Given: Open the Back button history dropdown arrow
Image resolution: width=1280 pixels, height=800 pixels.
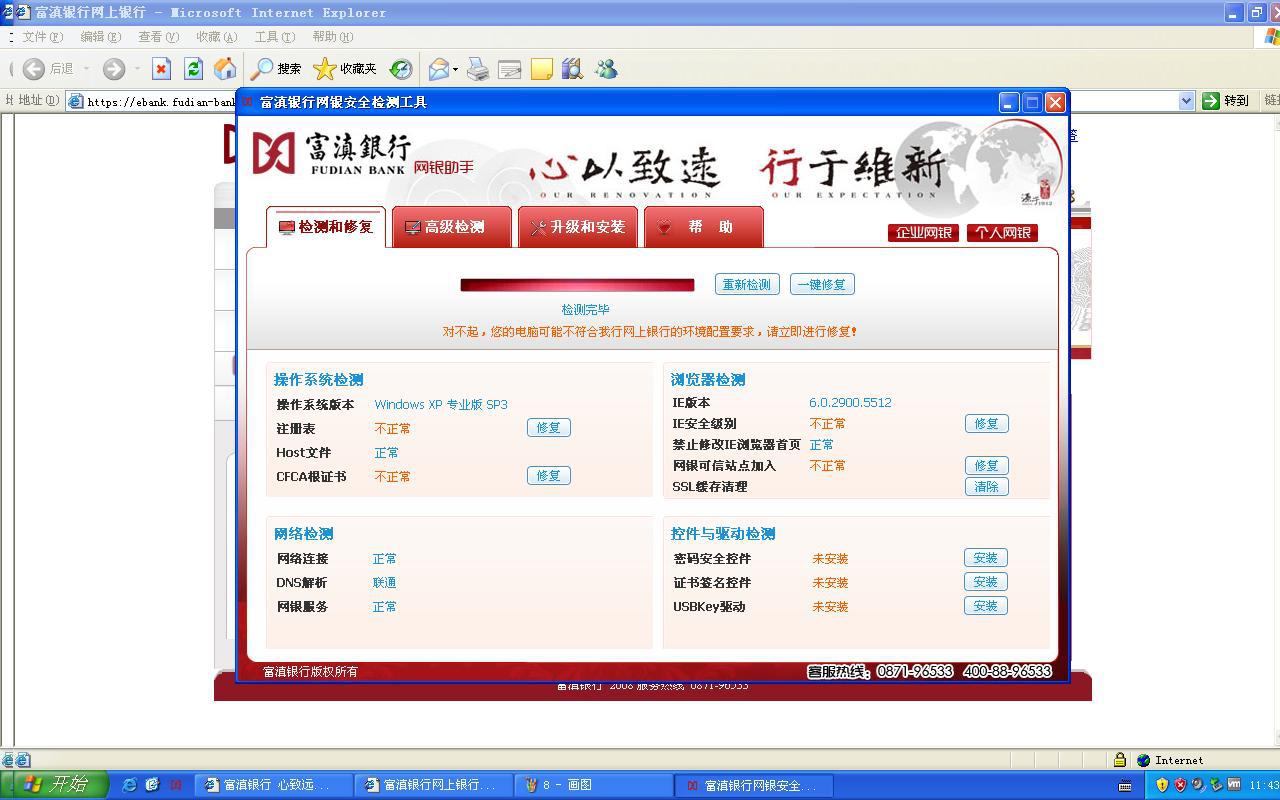Looking at the screenshot, I should pyautogui.click(x=86, y=69).
